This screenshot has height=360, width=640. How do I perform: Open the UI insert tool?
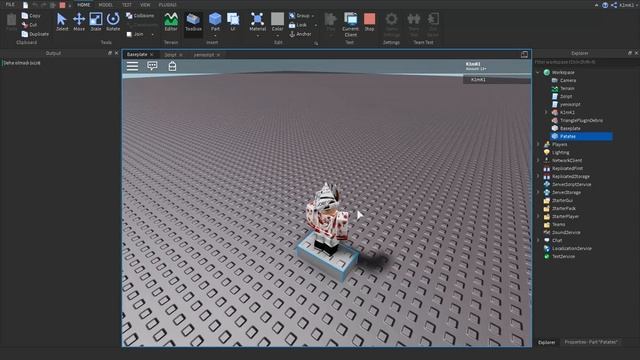pyautogui.click(x=233, y=22)
